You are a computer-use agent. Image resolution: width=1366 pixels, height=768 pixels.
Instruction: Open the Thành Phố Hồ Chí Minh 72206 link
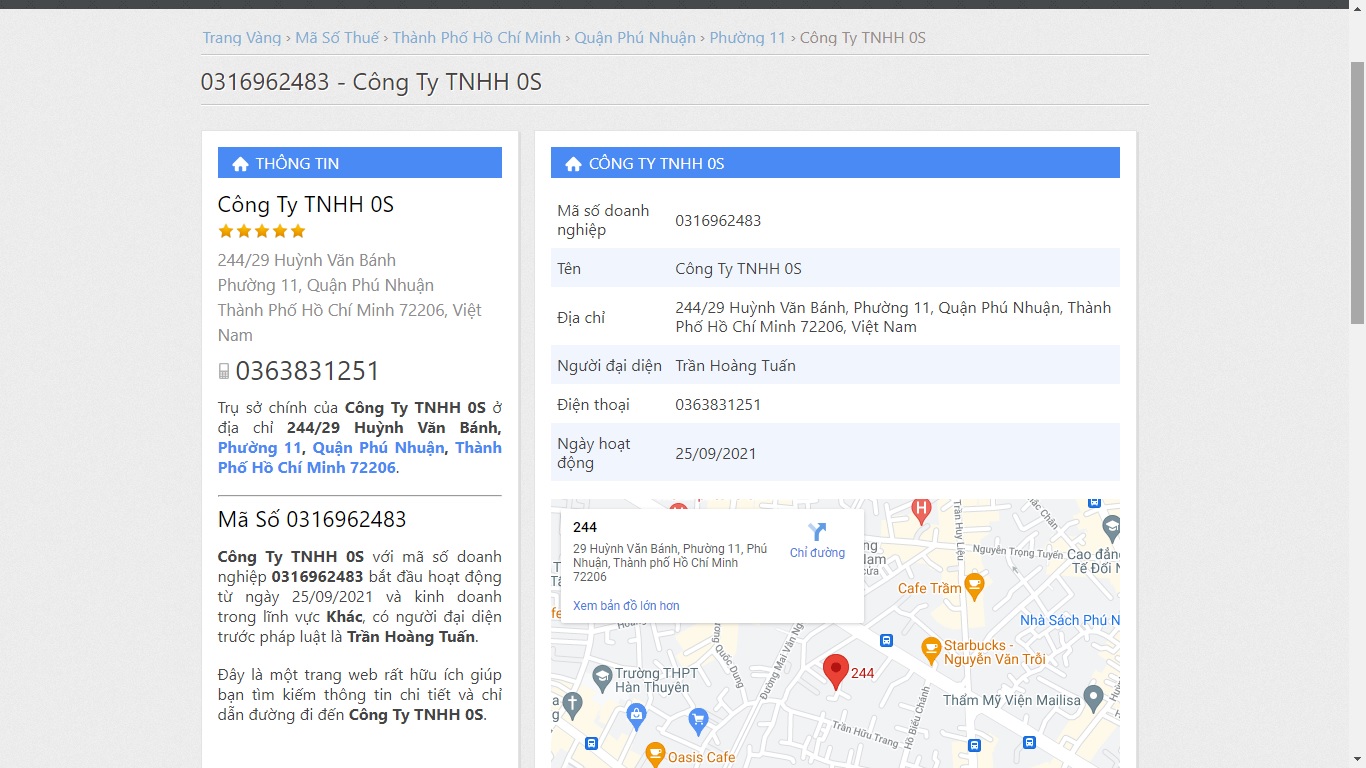pyautogui.click(x=360, y=458)
